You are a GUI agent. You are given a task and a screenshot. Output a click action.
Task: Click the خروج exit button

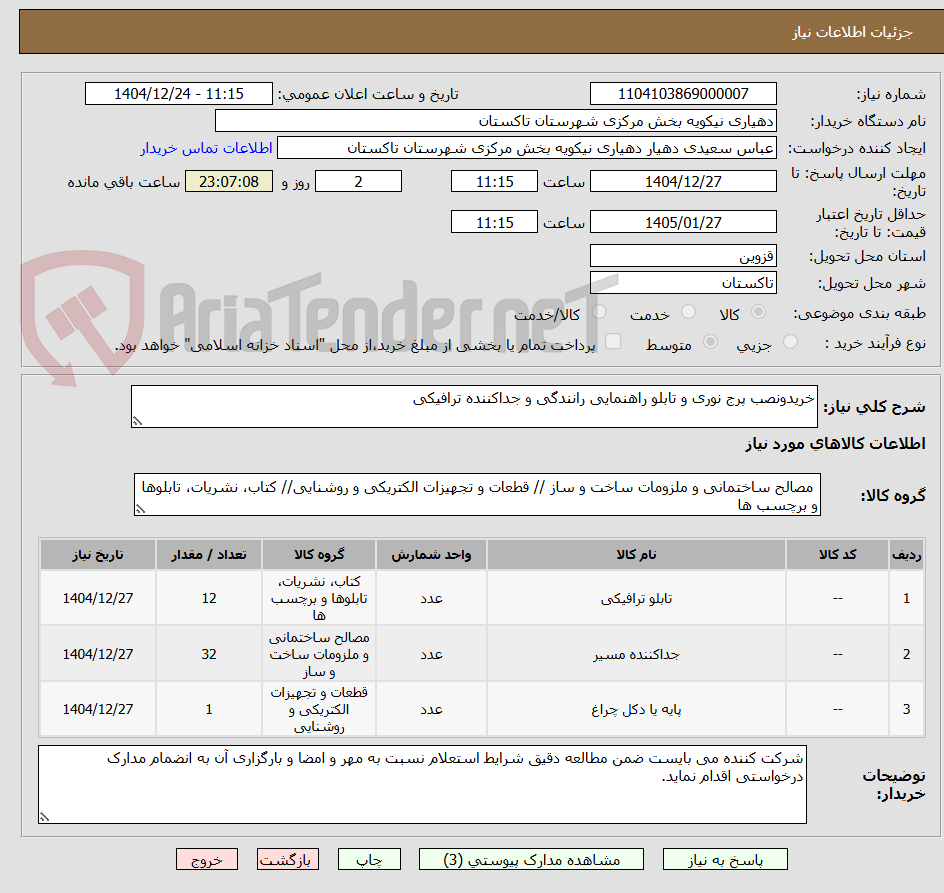click(x=207, y=859)
